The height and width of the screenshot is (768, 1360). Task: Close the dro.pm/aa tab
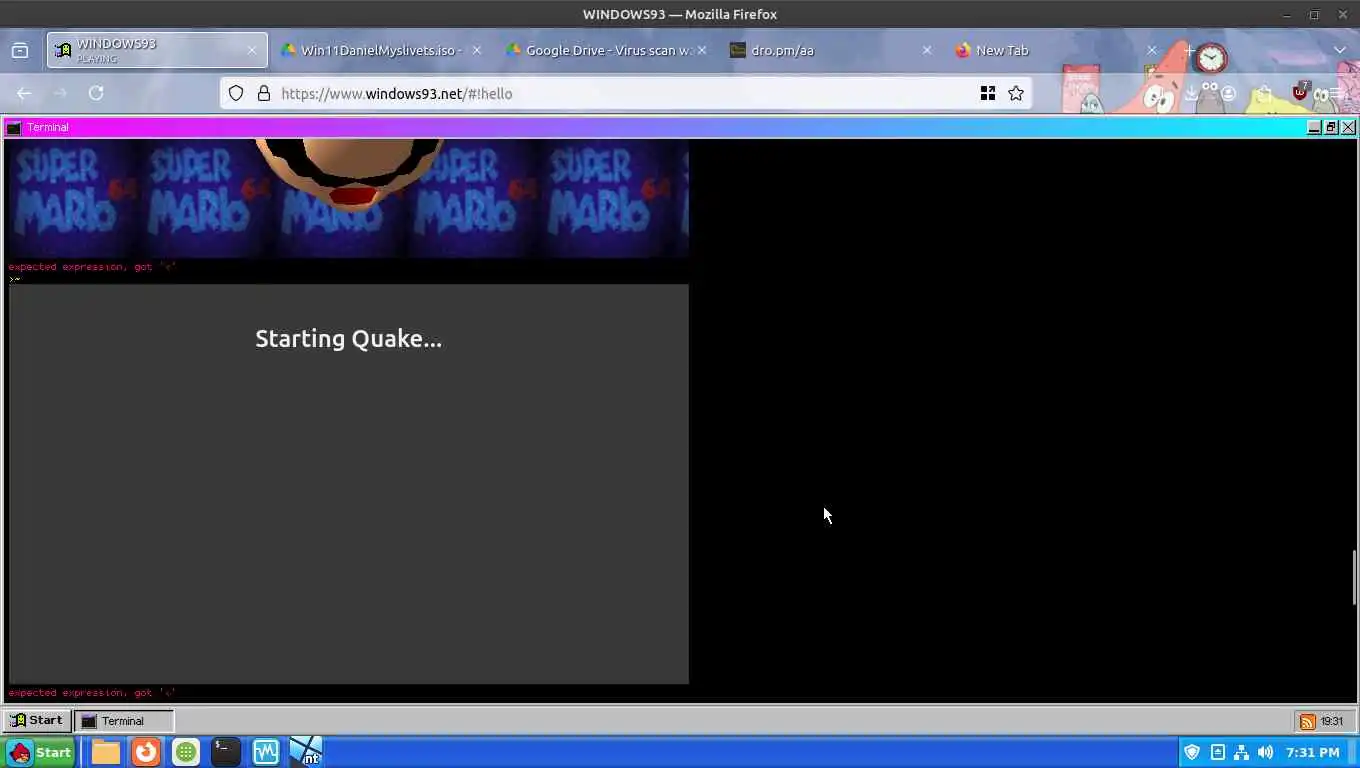click(x=926, y=50)
